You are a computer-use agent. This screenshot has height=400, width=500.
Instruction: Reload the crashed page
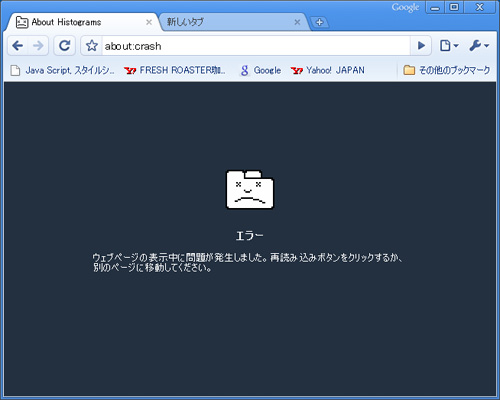[x=65, y=45]
